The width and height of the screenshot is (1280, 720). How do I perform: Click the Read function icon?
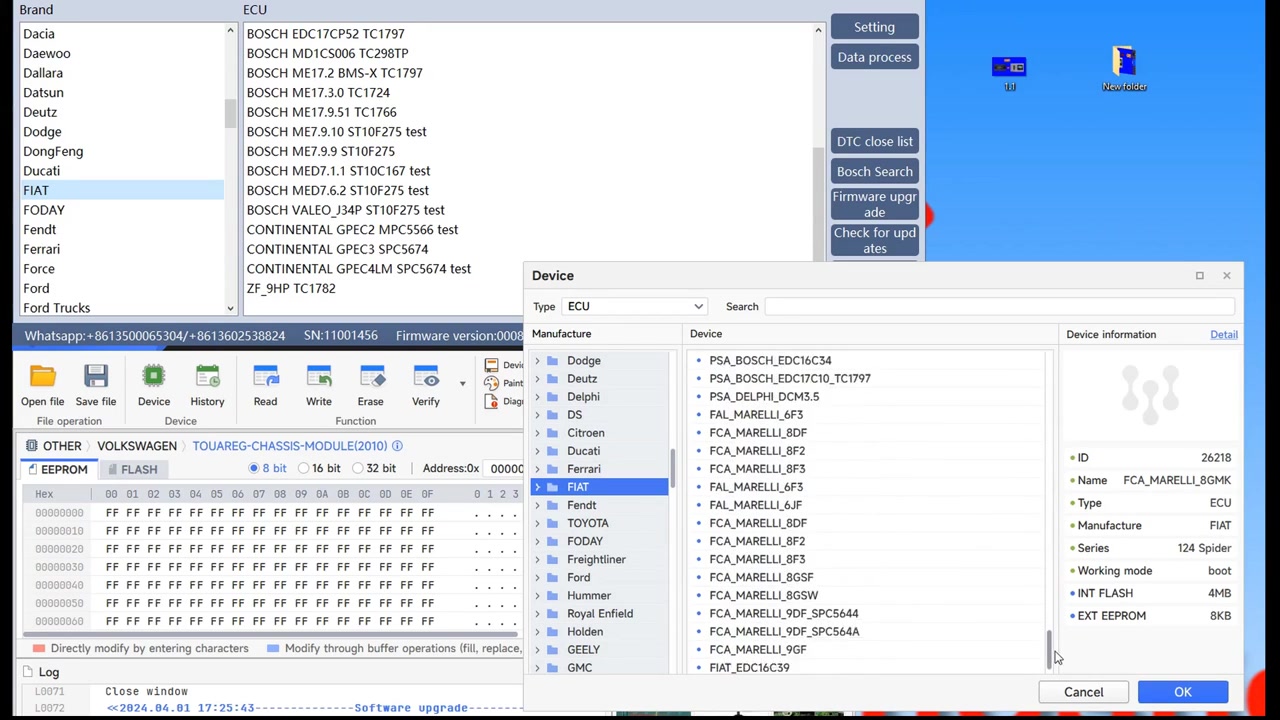[265, 377]
